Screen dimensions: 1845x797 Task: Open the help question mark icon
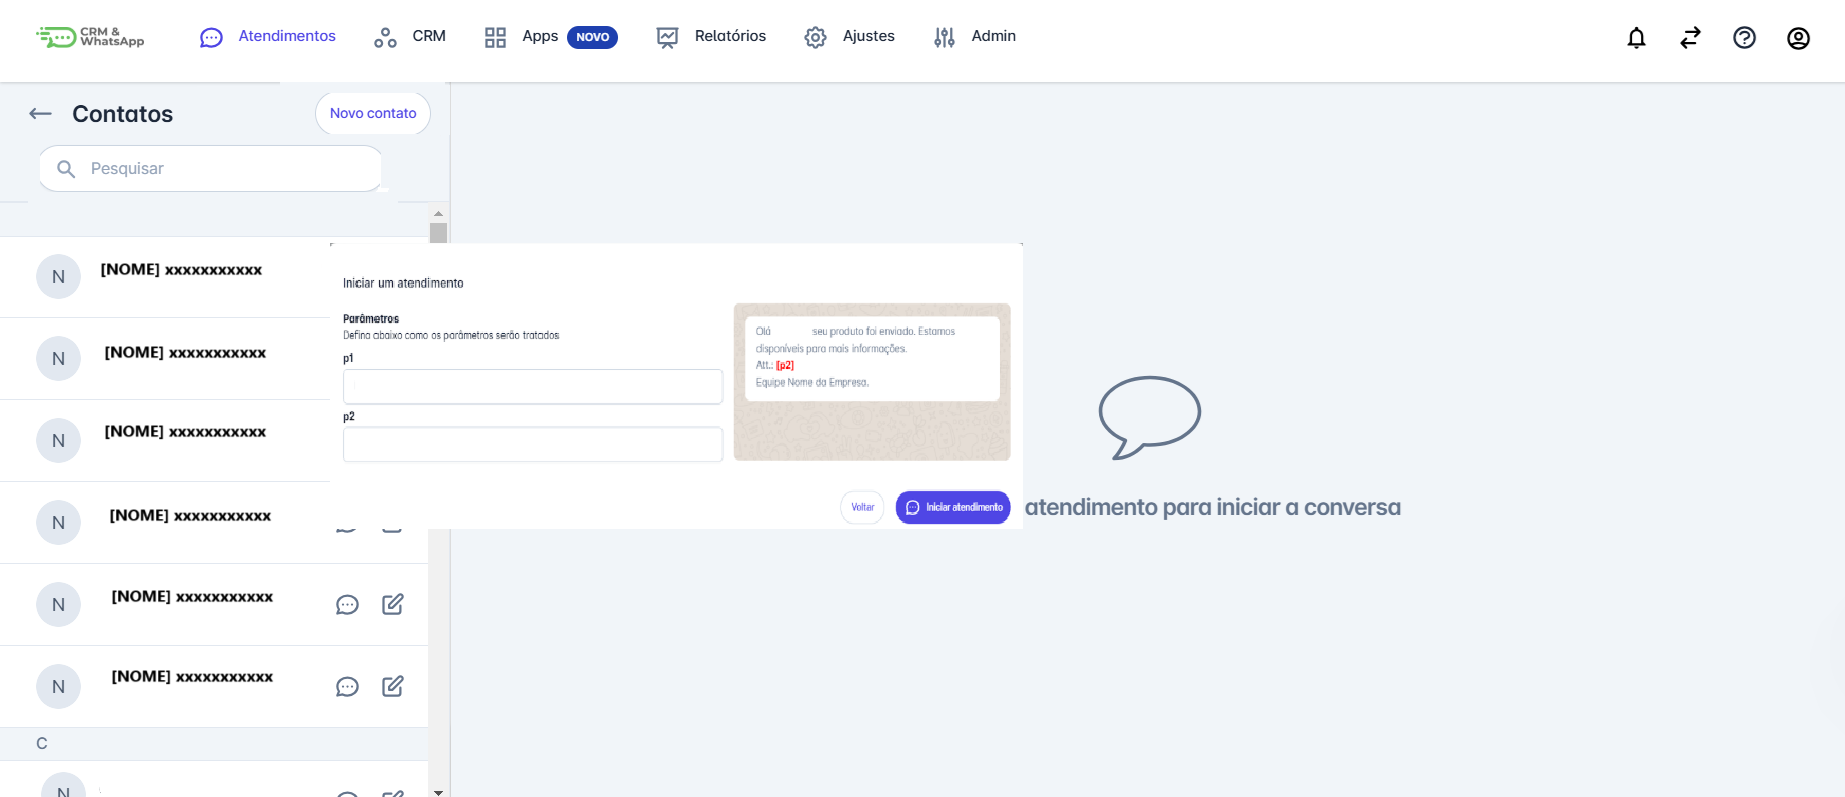click(x=1744, y=38)
